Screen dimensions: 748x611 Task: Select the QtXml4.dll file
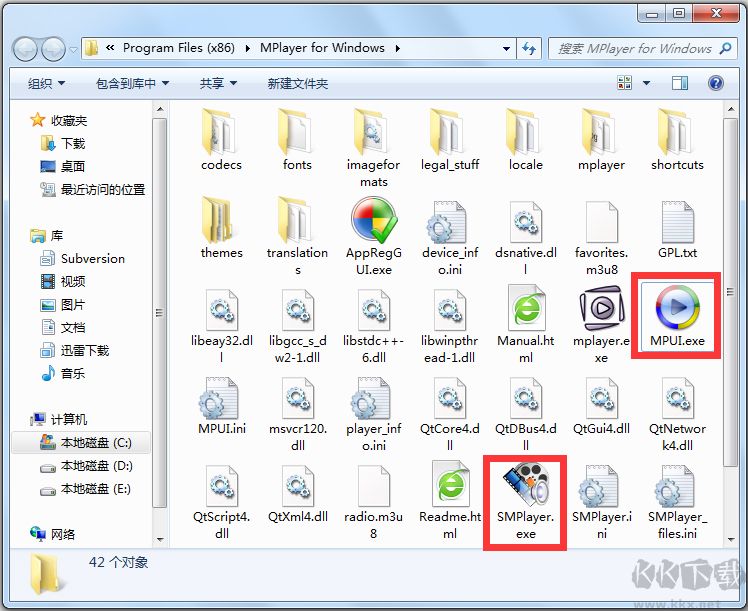click(297, 492)
